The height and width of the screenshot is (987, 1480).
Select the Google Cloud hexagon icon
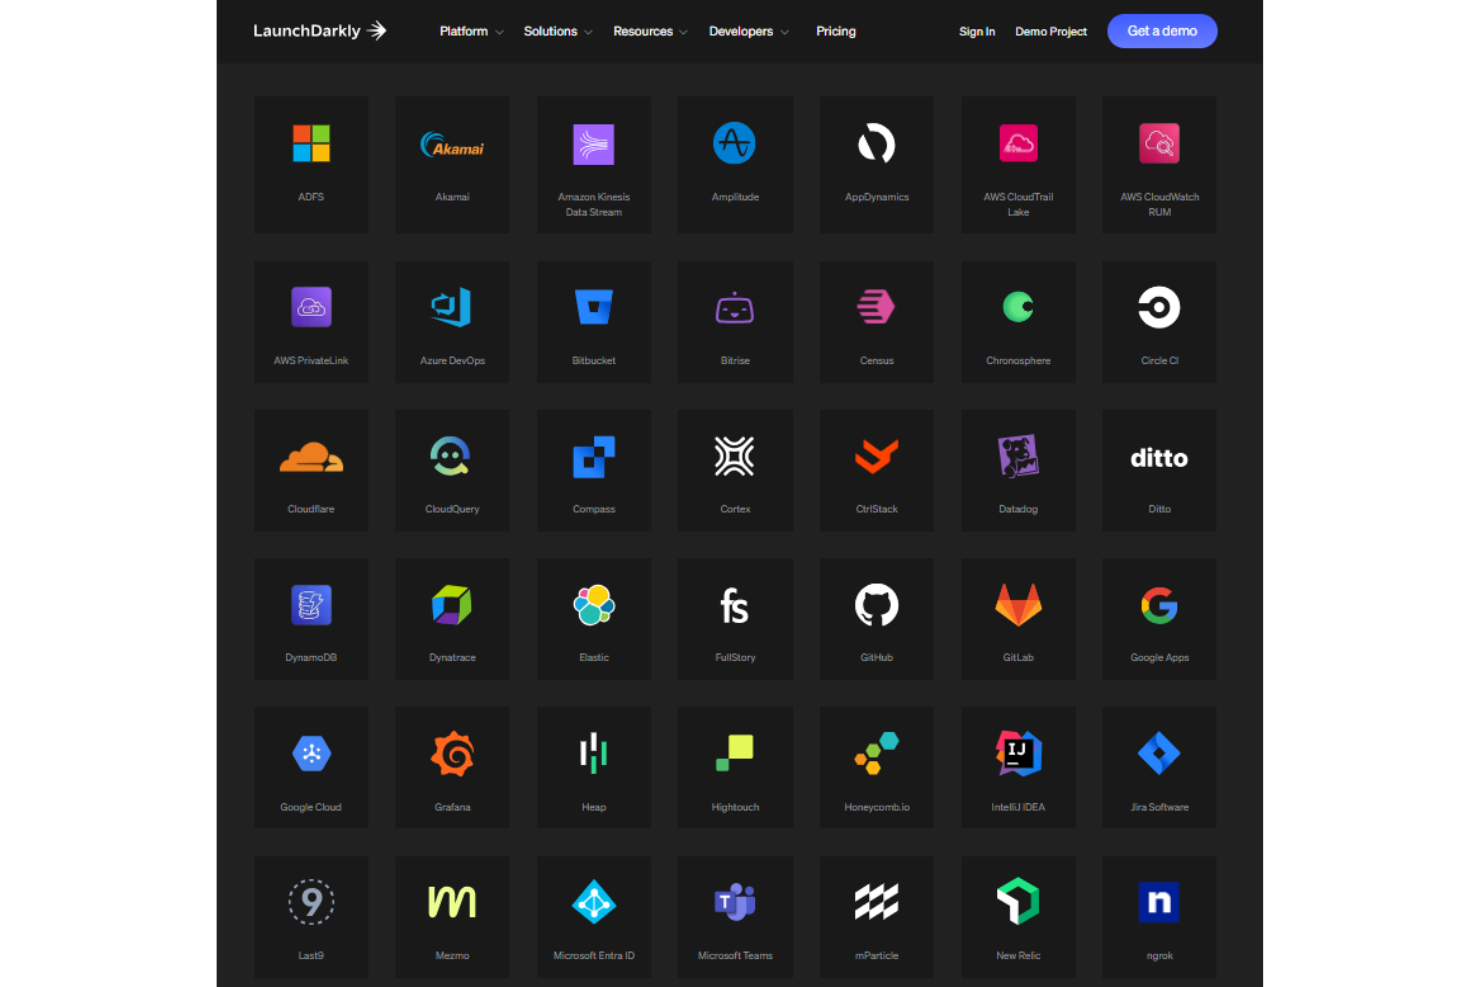click(x=311, y=753)
